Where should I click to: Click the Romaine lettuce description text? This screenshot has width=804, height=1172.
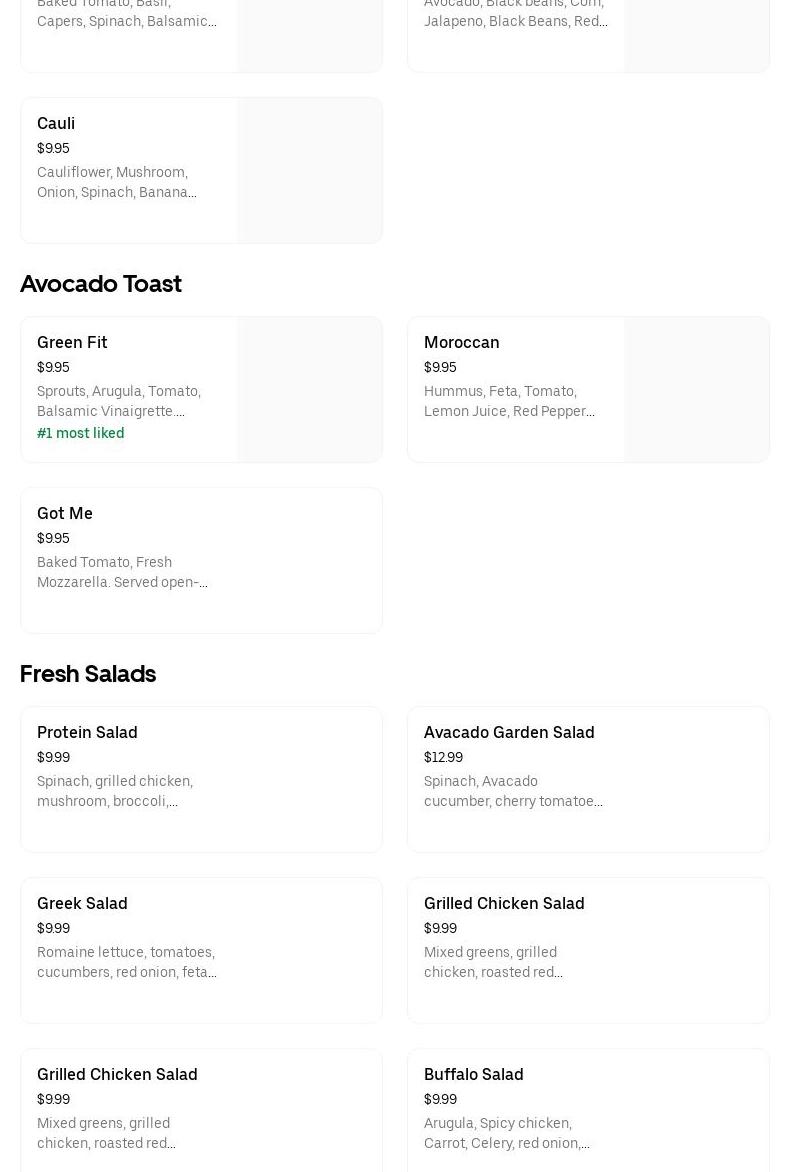pyautogui.click(x=126, y=962)
